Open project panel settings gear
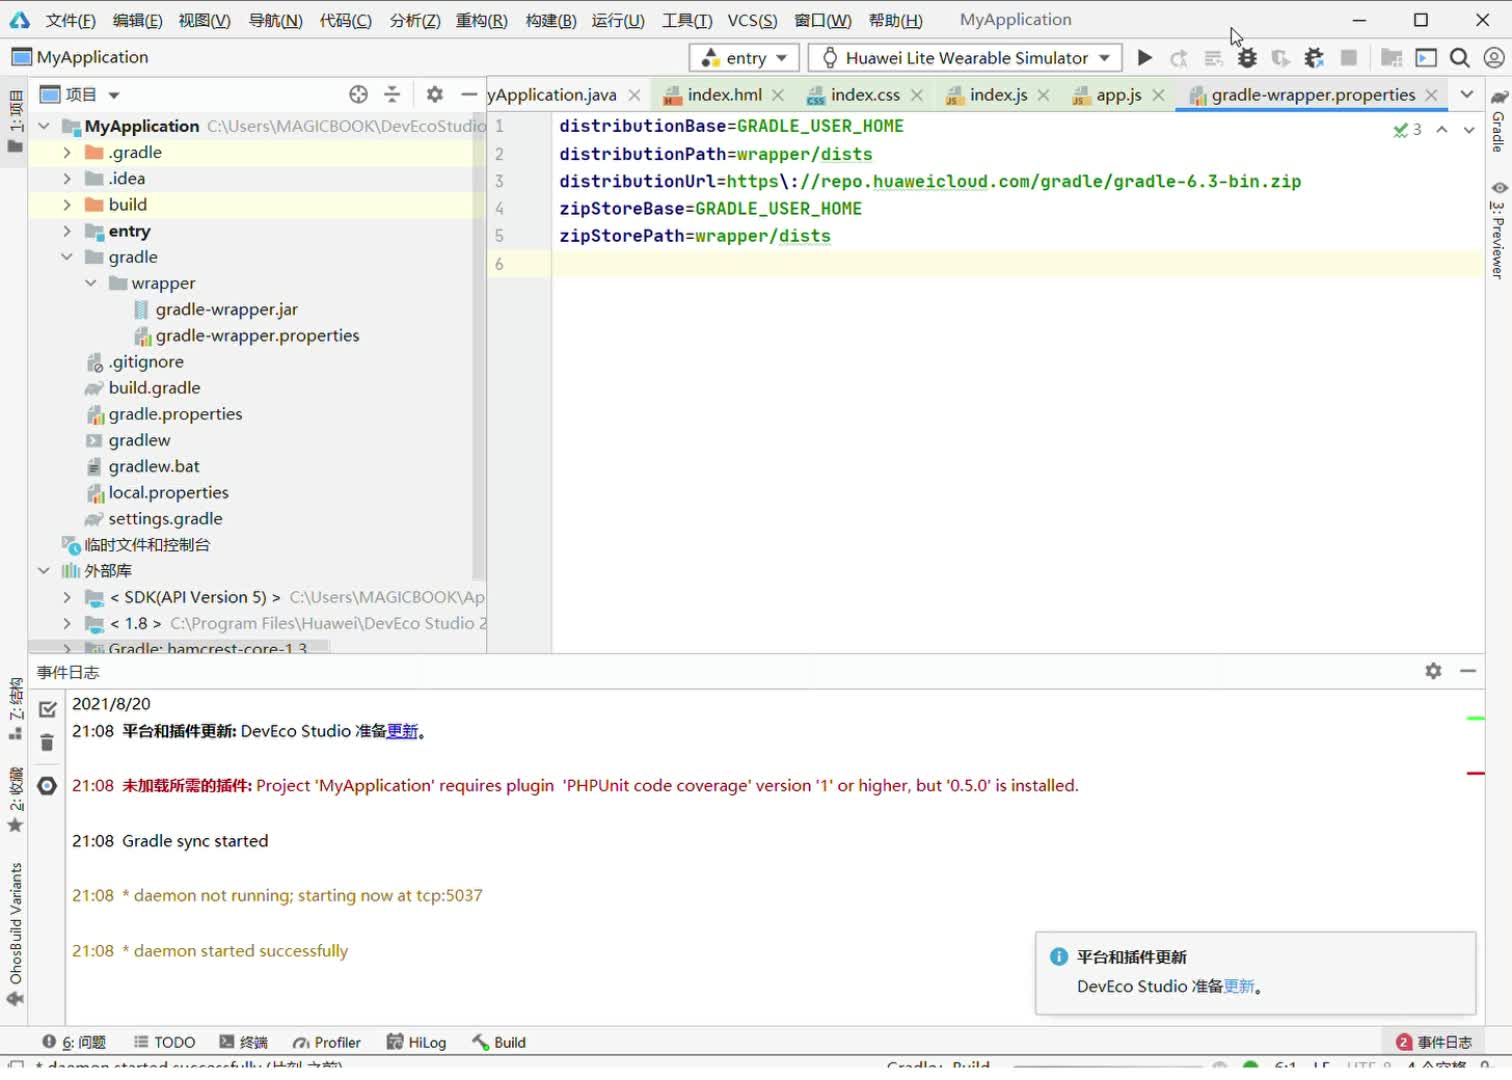 [x=434, y=94]
